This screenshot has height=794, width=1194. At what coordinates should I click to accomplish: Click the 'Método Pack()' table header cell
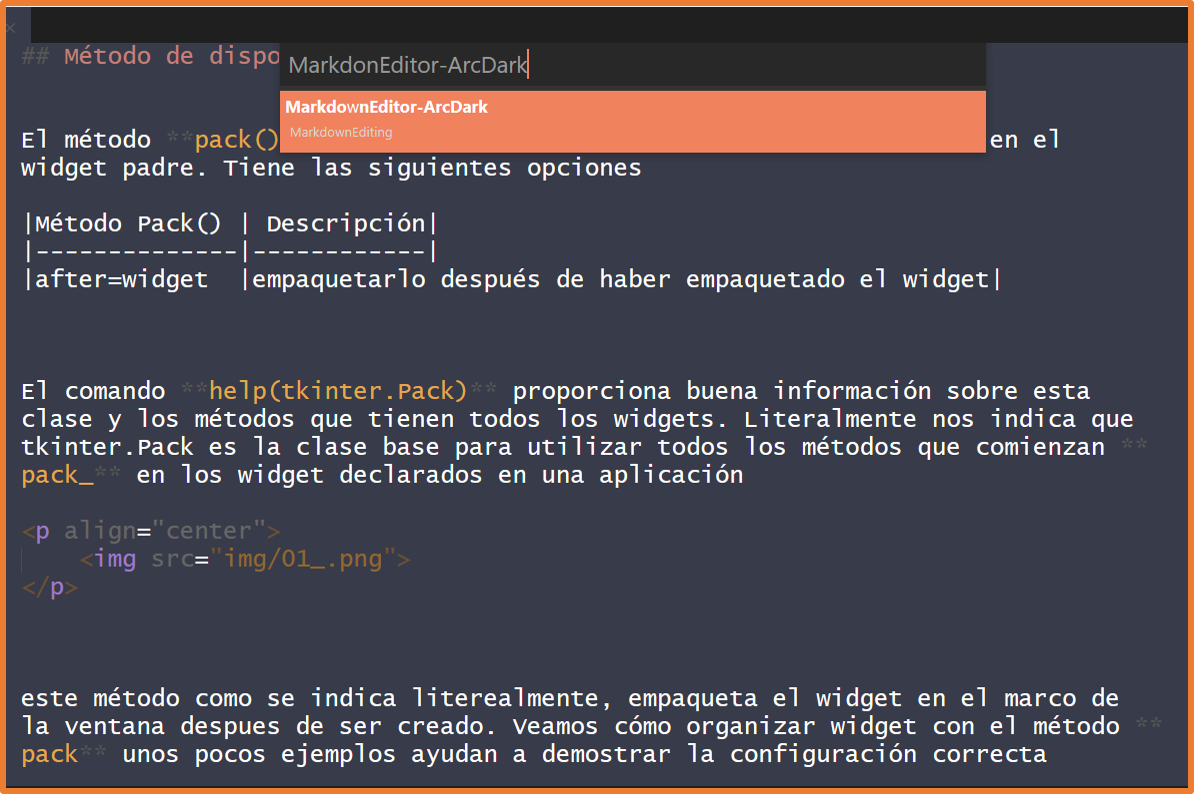[128, 224]
